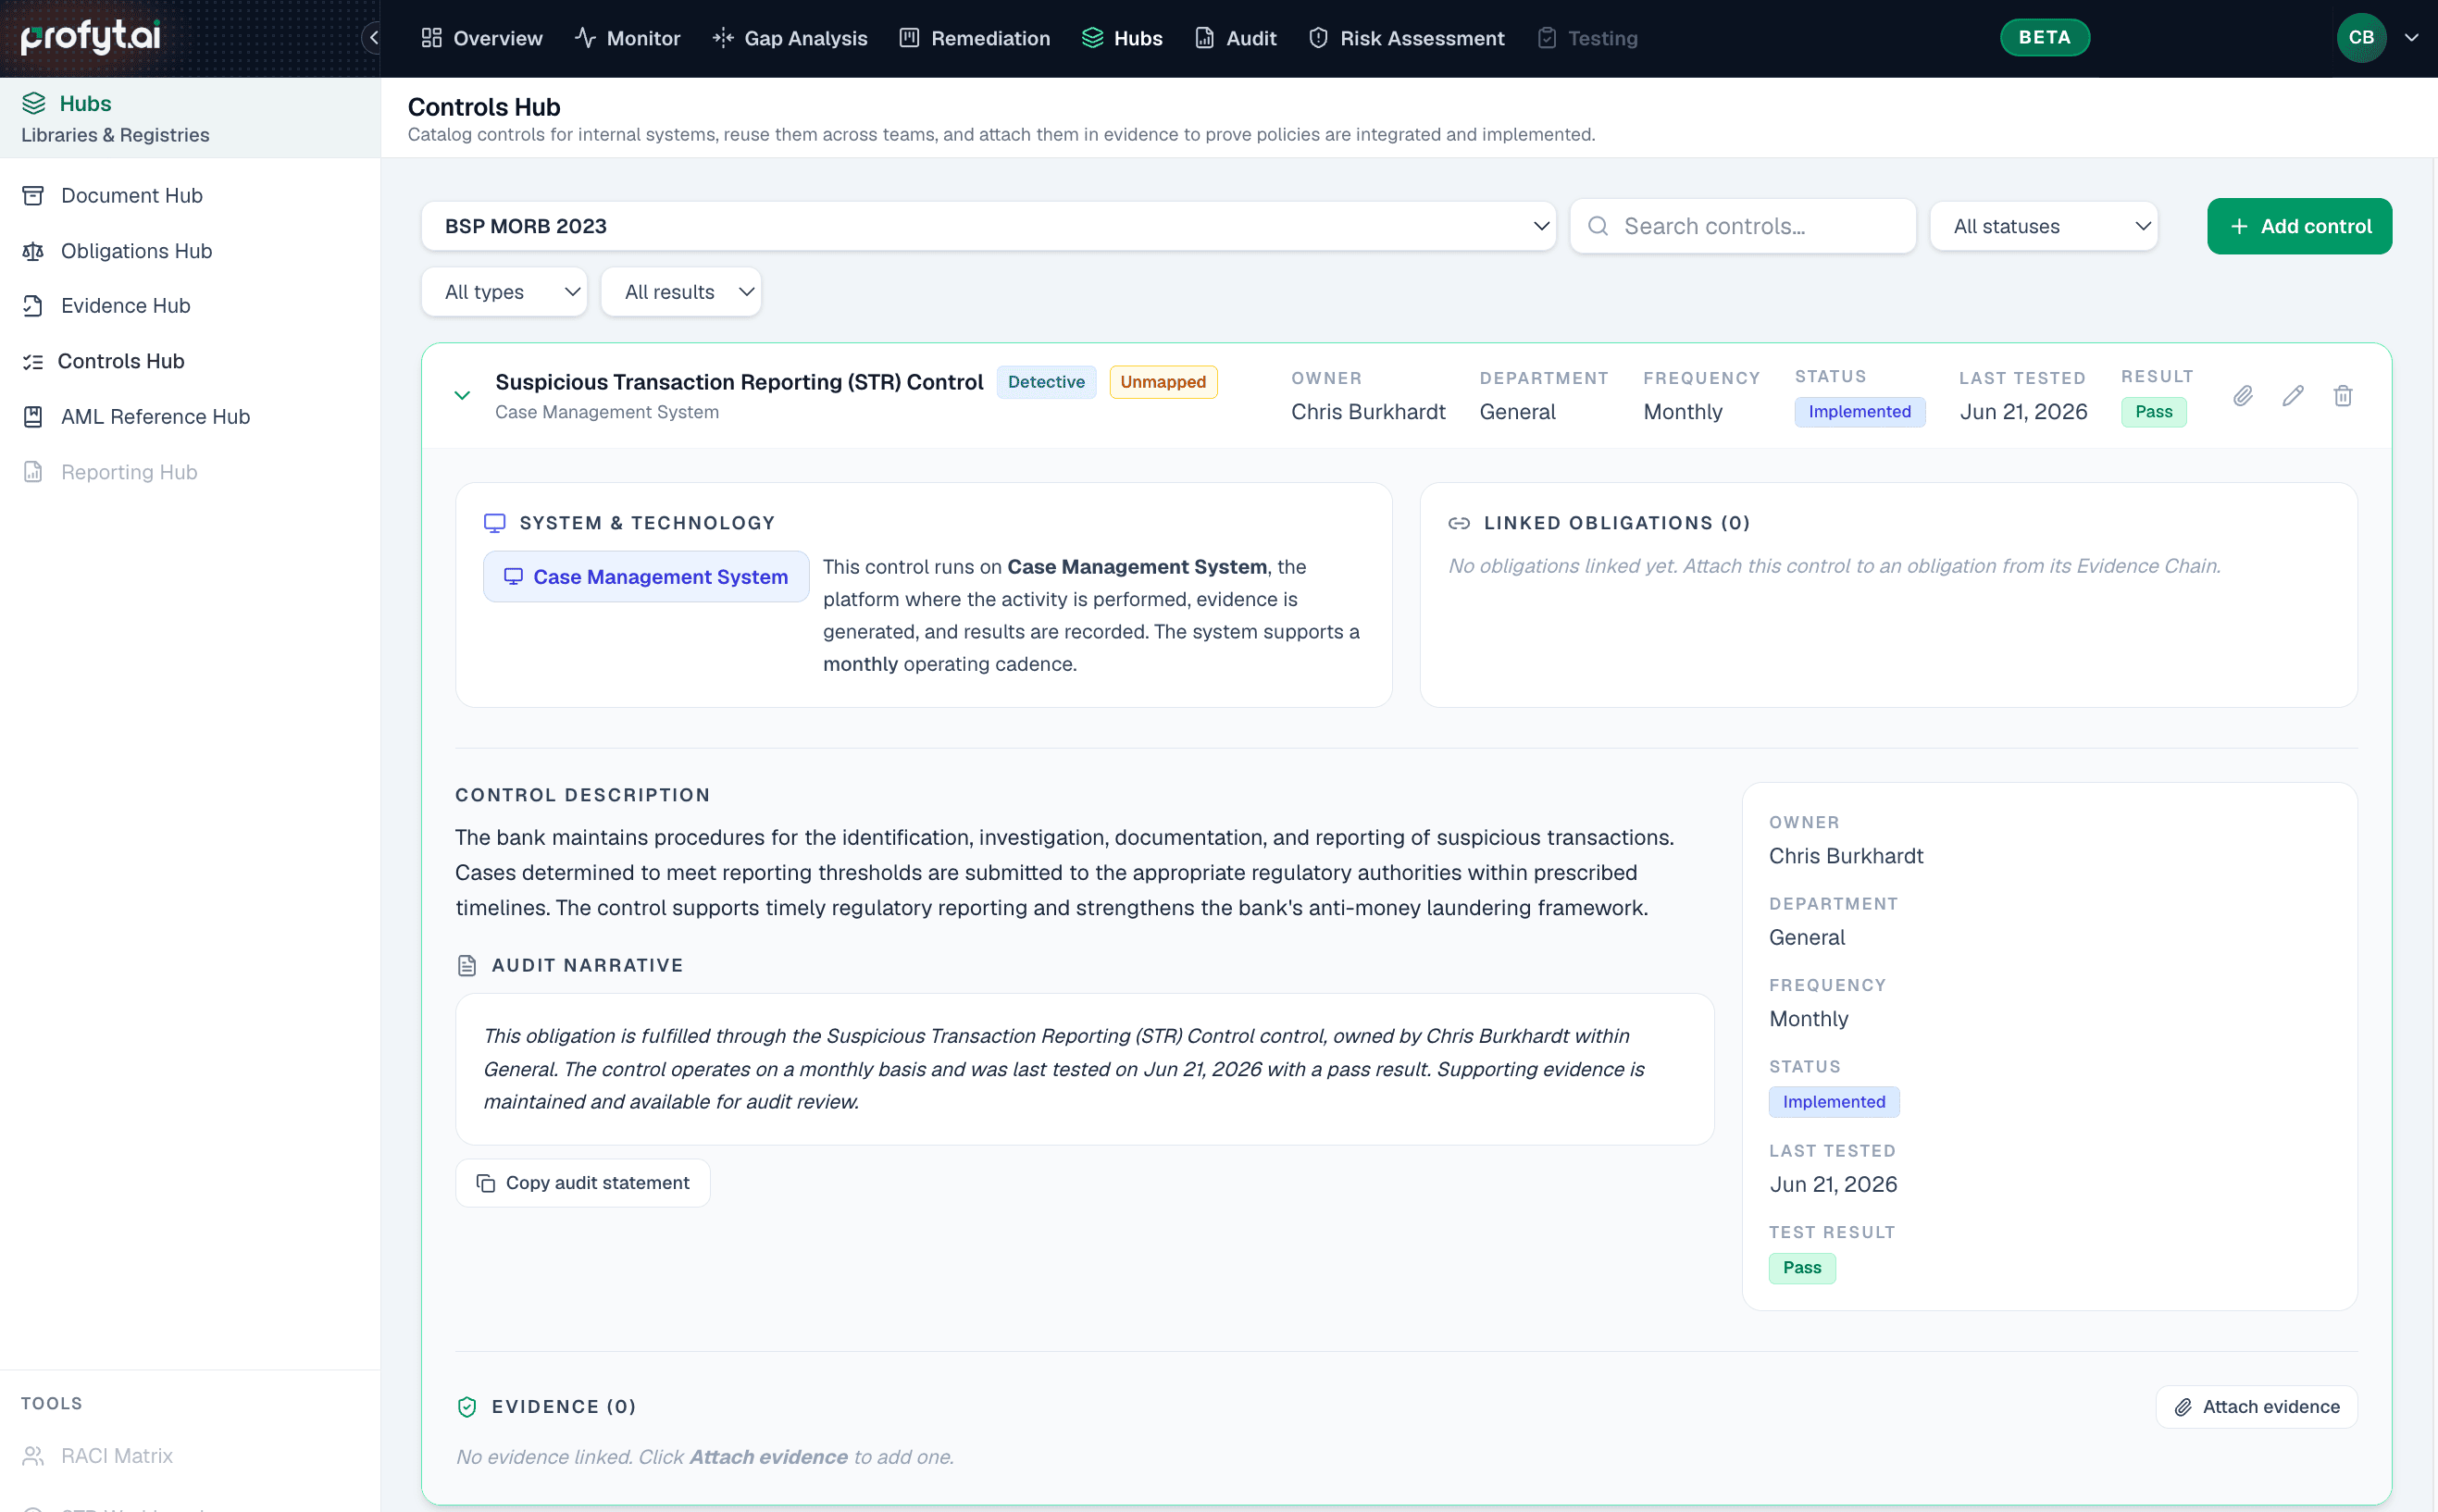This screenshot has height=1512, width=2438.
Task: Click the RACI Matrix people icon
Action: tap(33, 1455)
